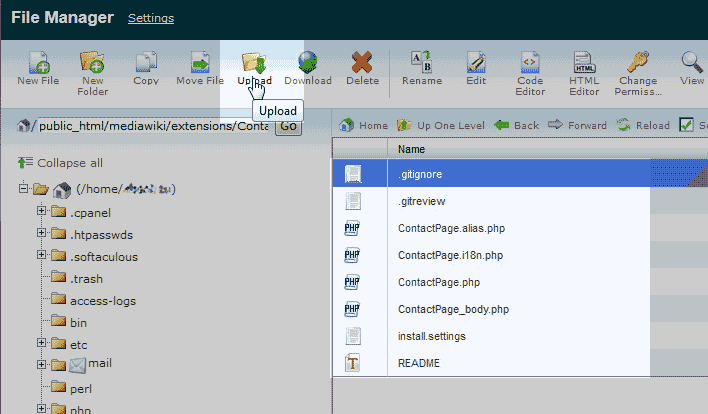The width and height of the screenshot is (708, 414).
Task: Expand the .cpanel folder tree node
Action: (x=42, y=211)
